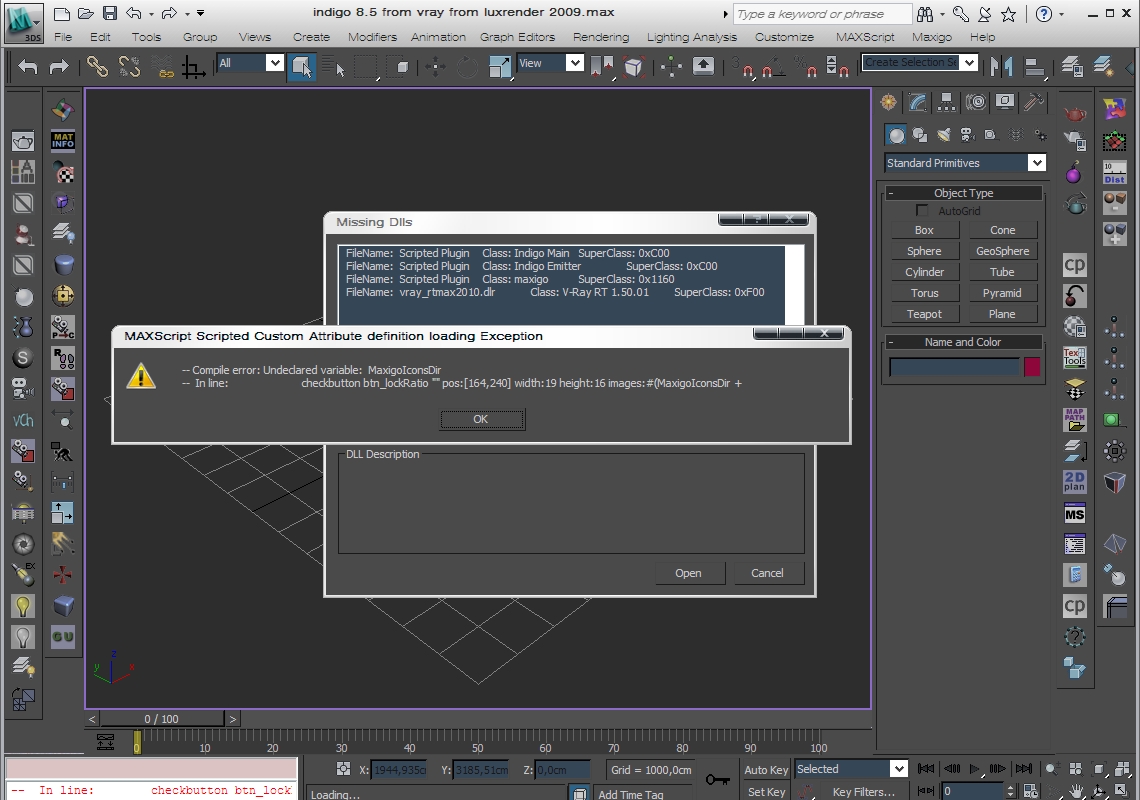Open the 3ds Max application menu button

[x=23, y=22]
